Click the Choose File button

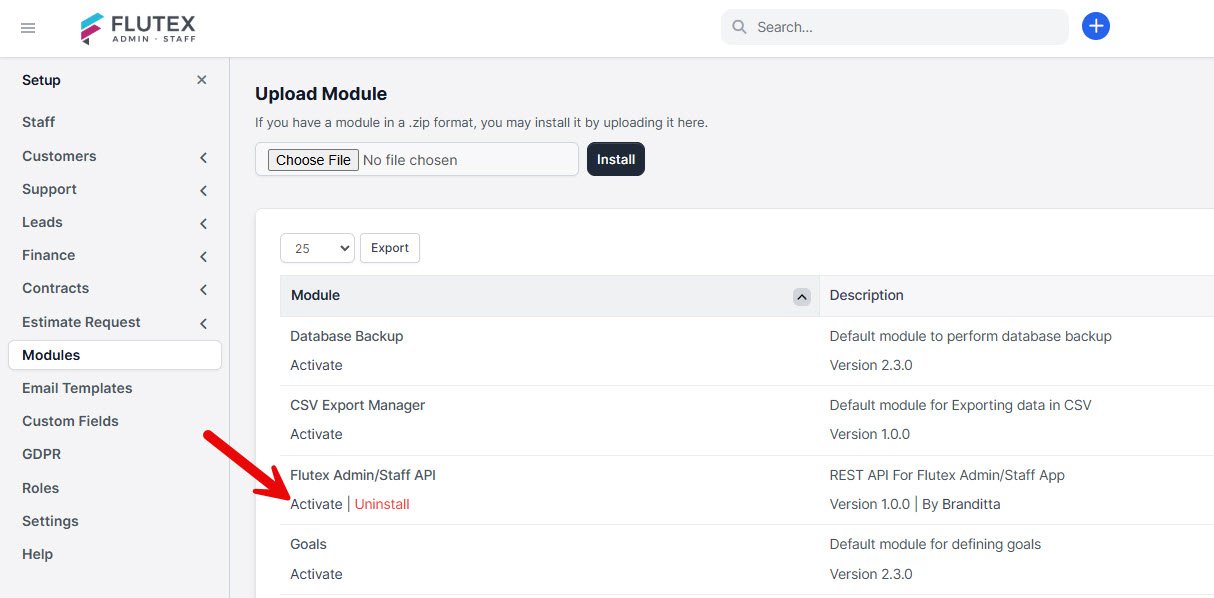click(313, 160)
